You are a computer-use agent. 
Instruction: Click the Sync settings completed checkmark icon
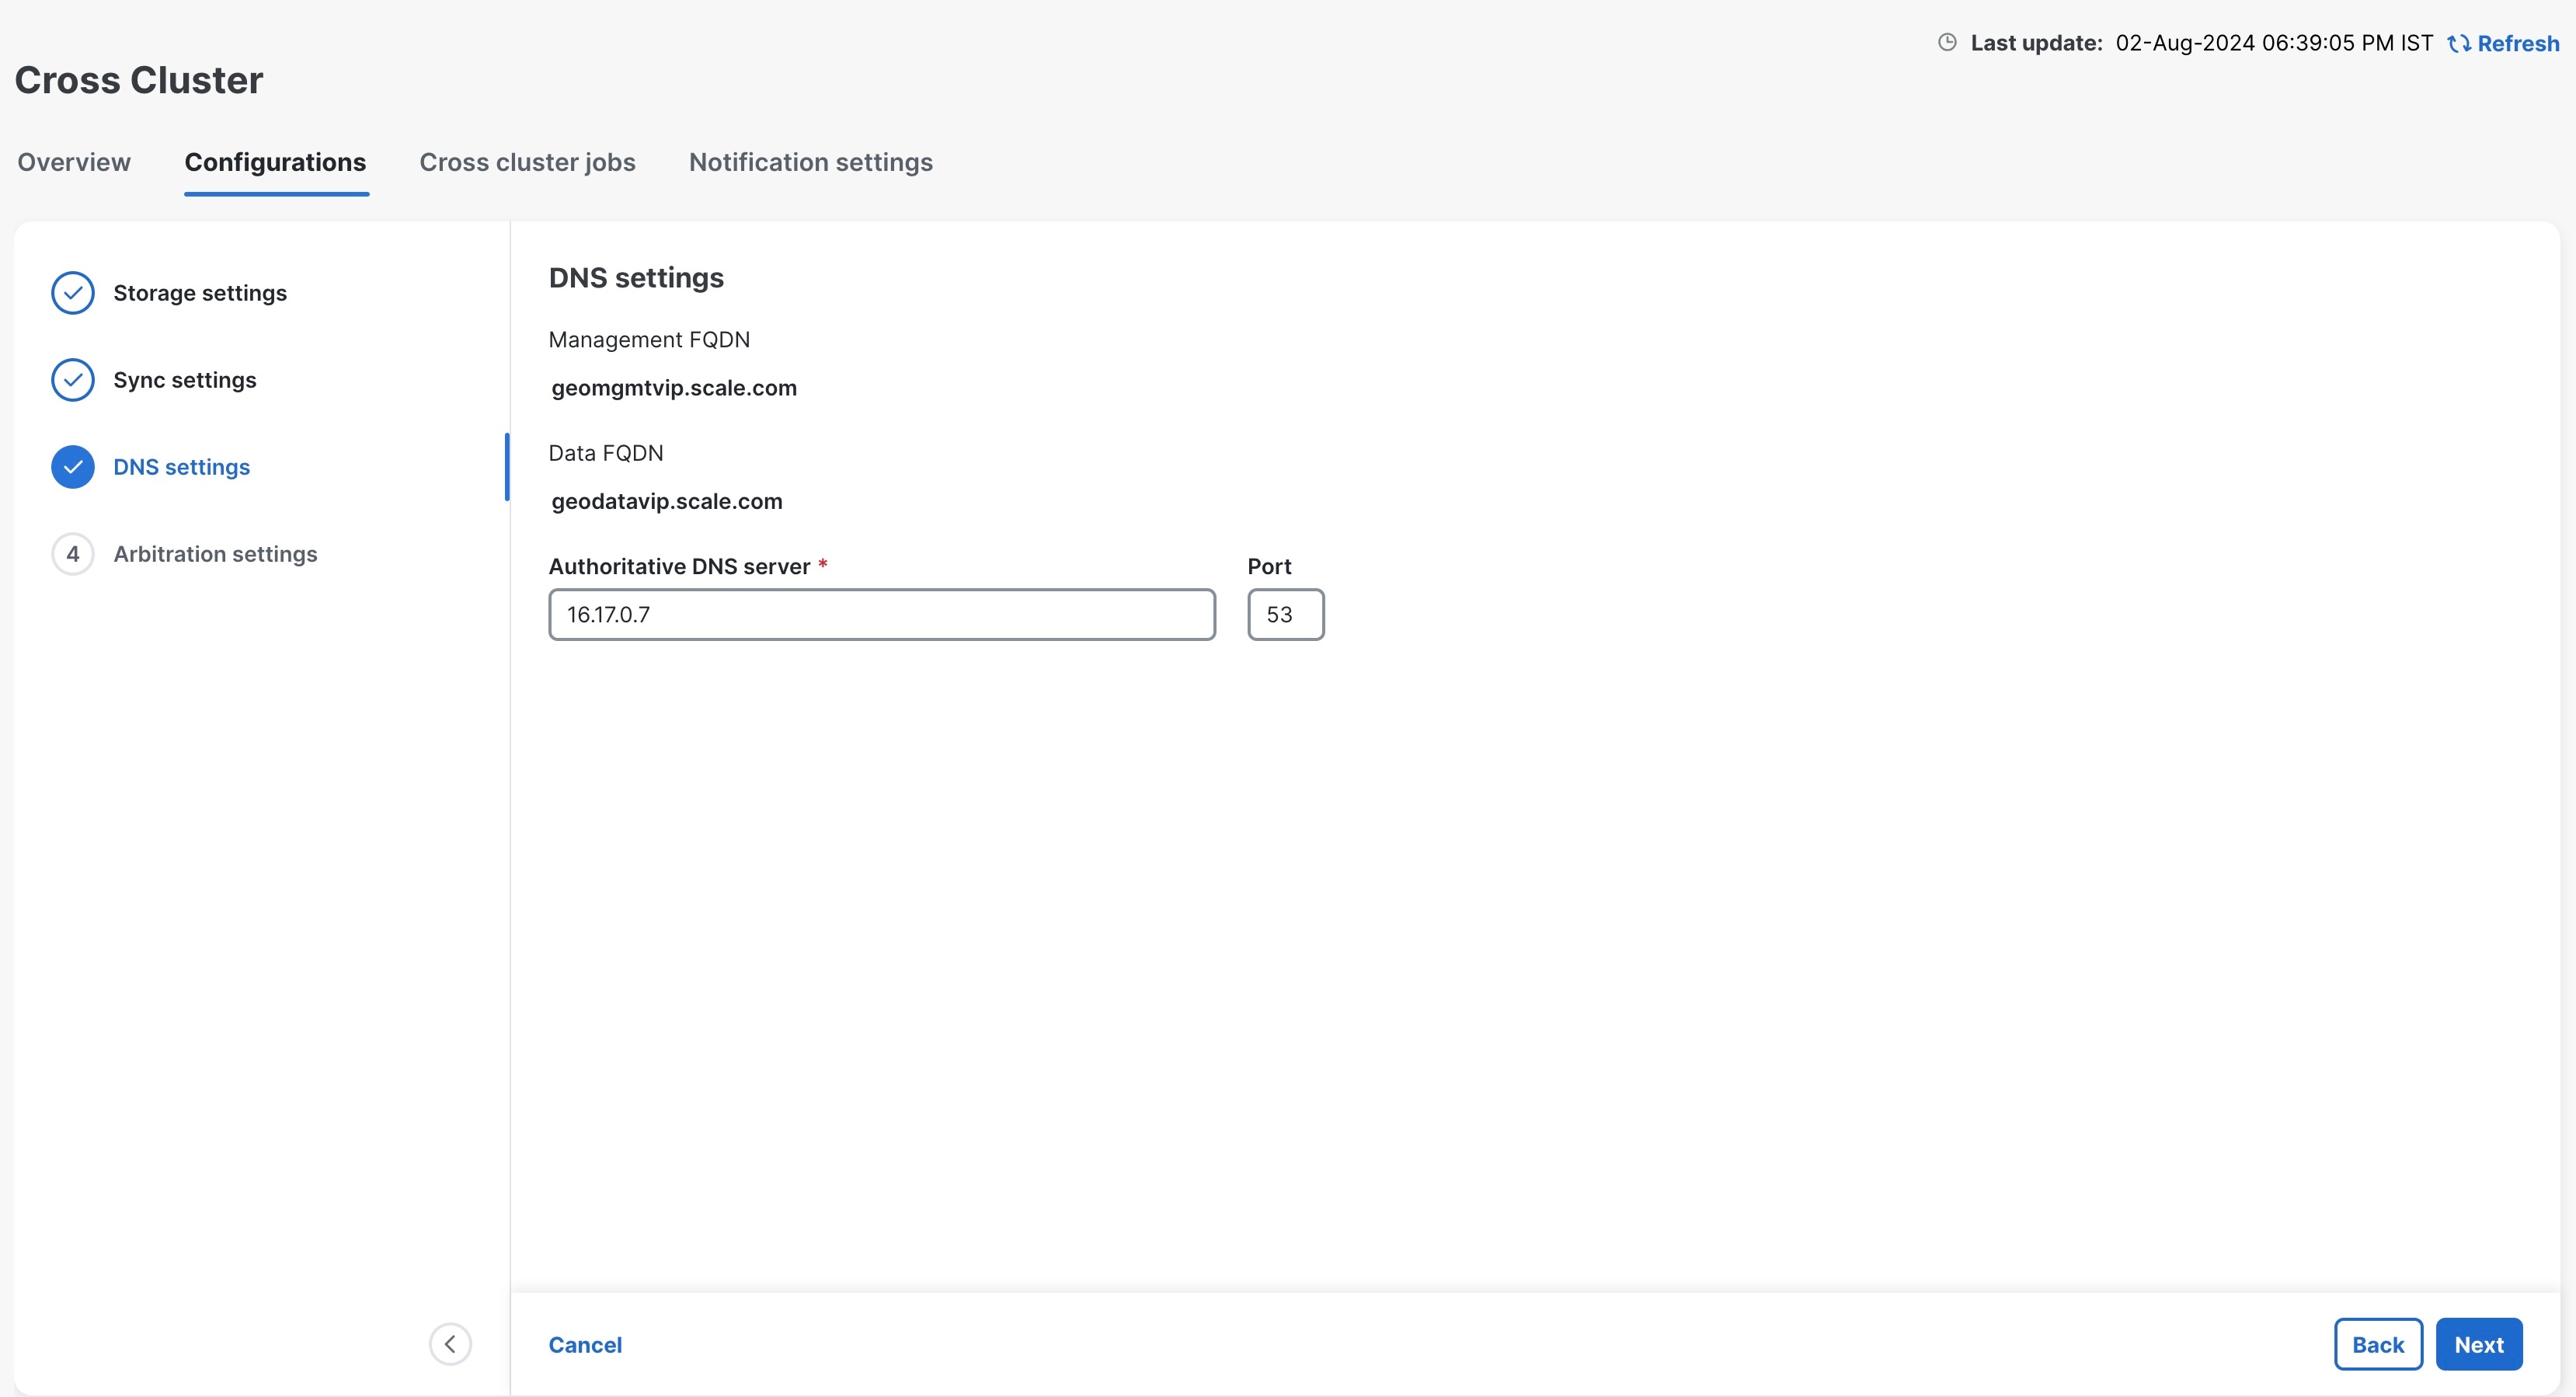72,379
